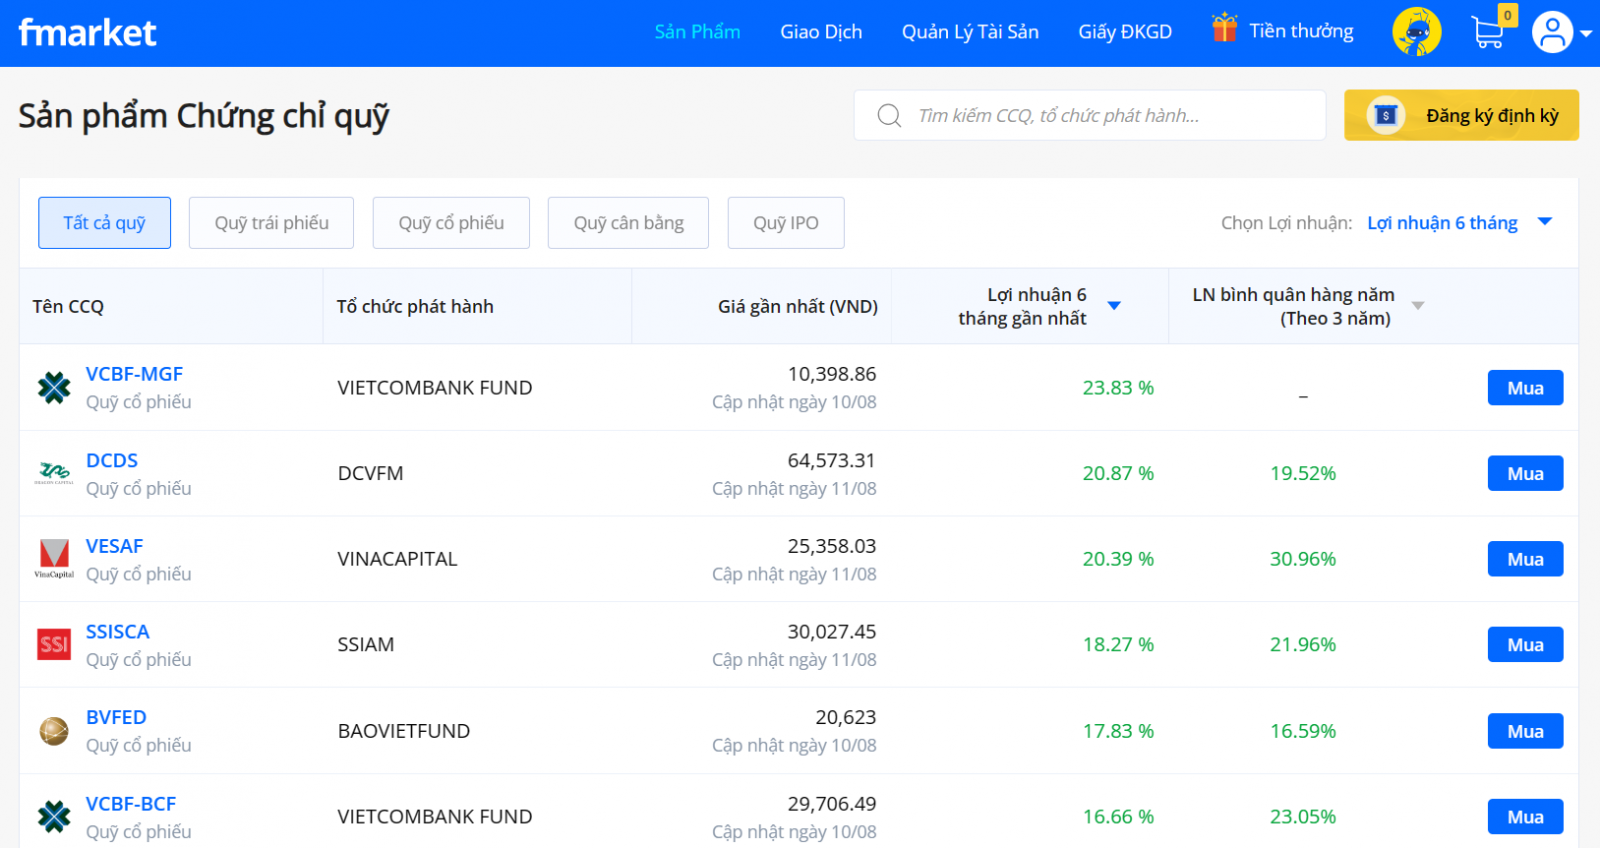Click DCVFM issuer cell

[370, 474]
